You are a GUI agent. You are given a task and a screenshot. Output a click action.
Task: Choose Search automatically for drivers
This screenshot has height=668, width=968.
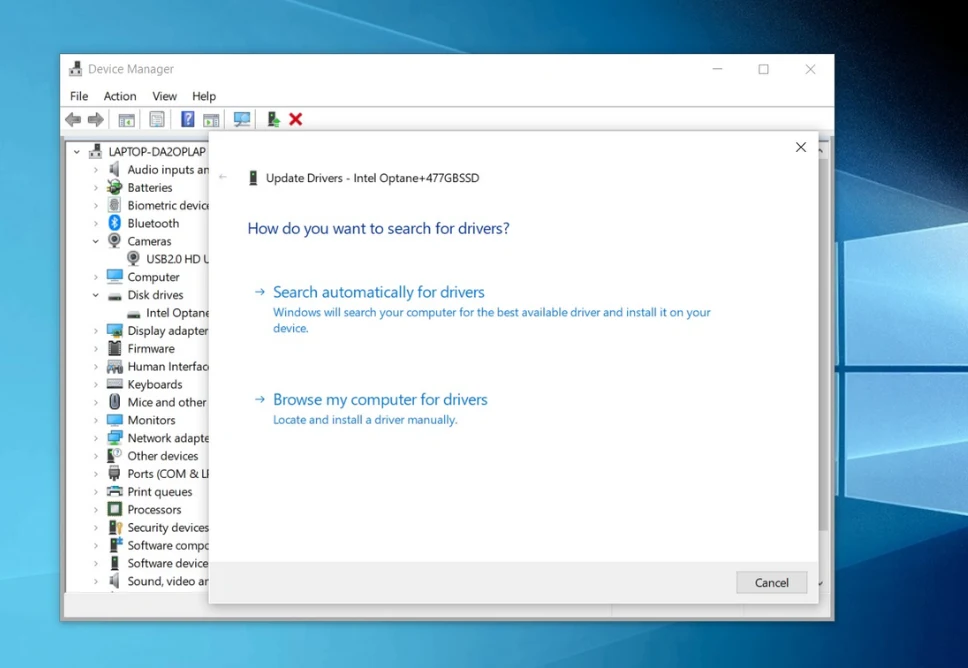(x=378, y=291)
